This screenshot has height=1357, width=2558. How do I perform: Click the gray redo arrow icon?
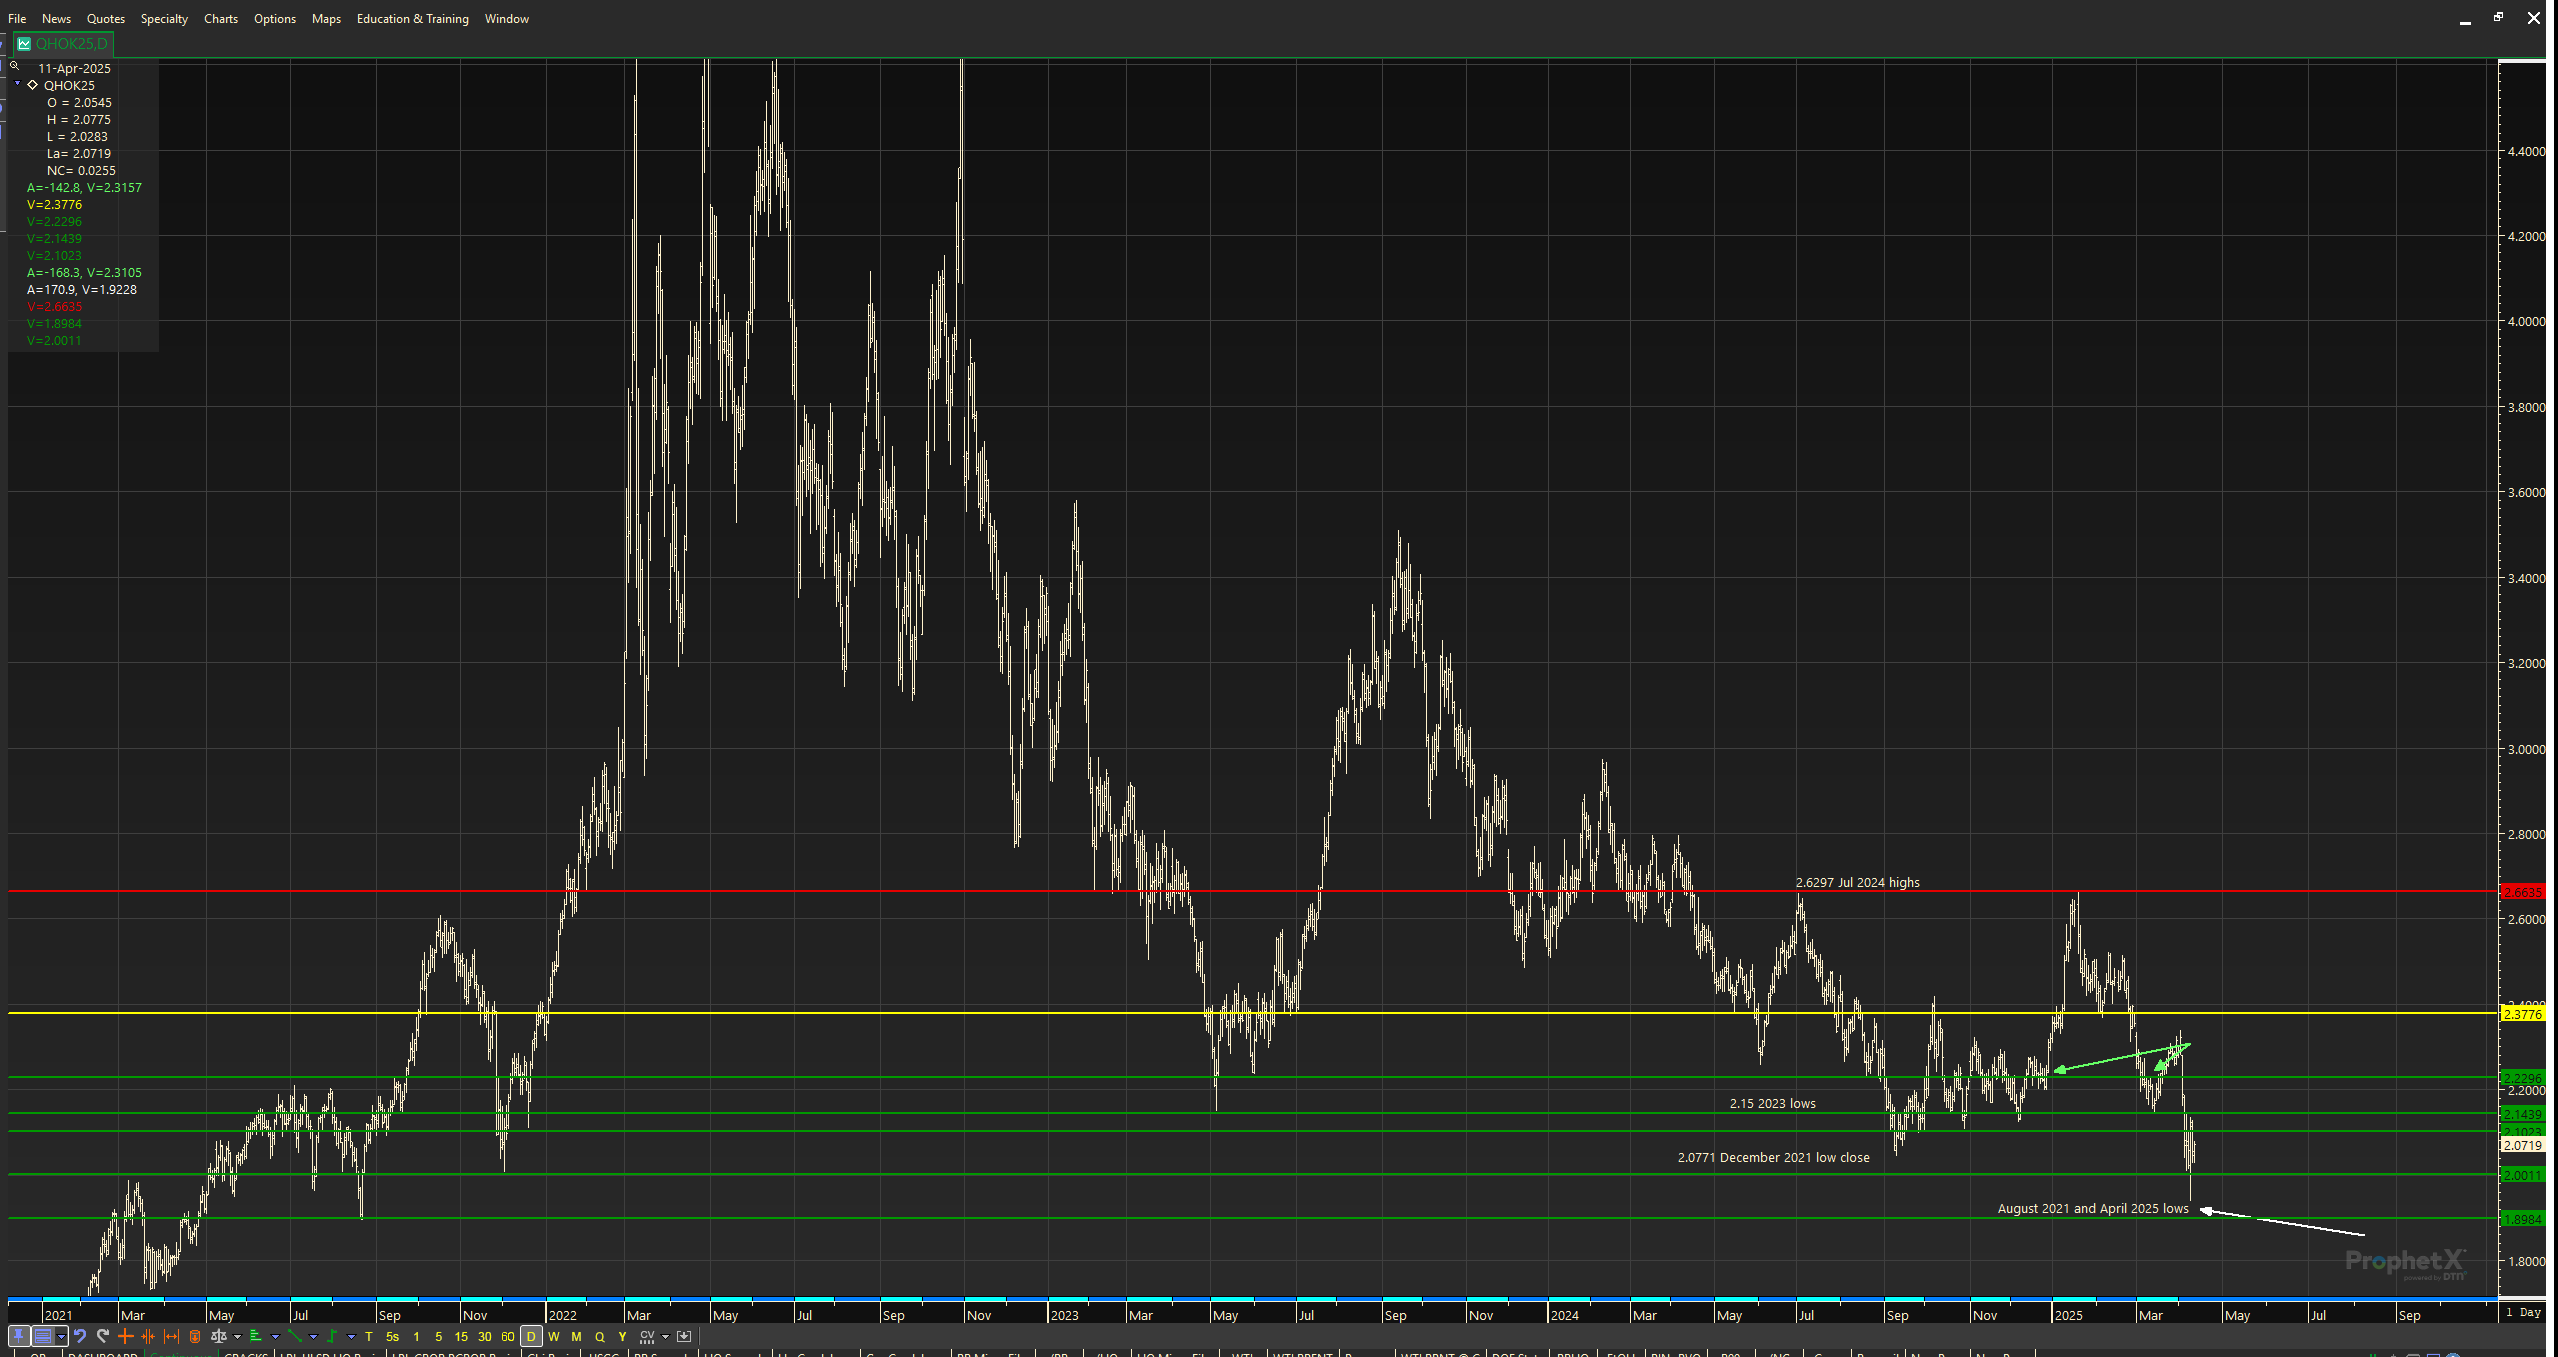[103, 1336]
